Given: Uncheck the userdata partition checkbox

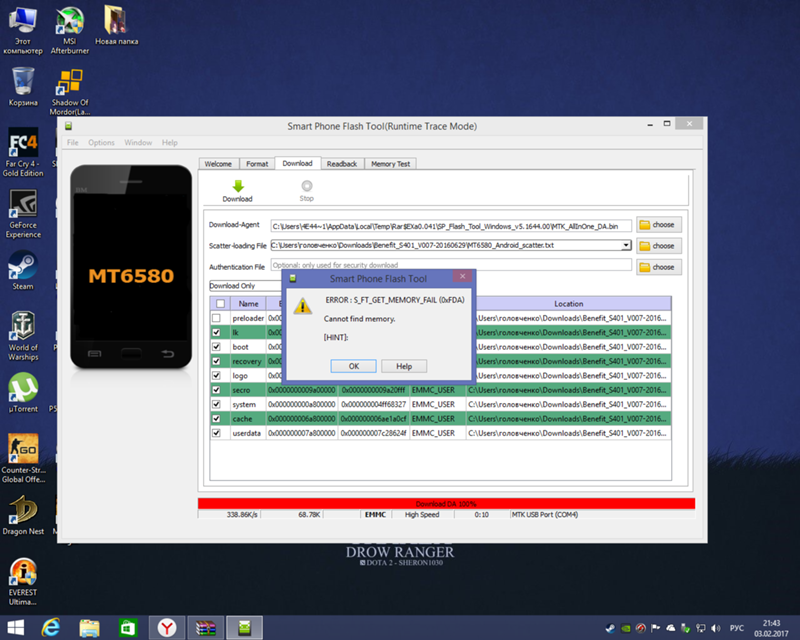Looking at the screenshot, I should [216, 433].
